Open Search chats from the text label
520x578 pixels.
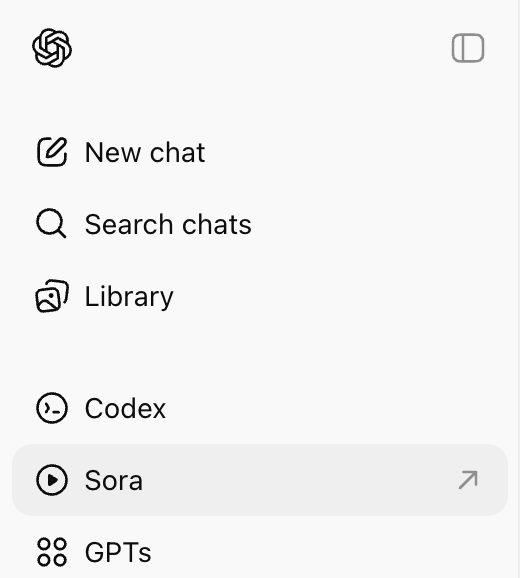[168, 224]
